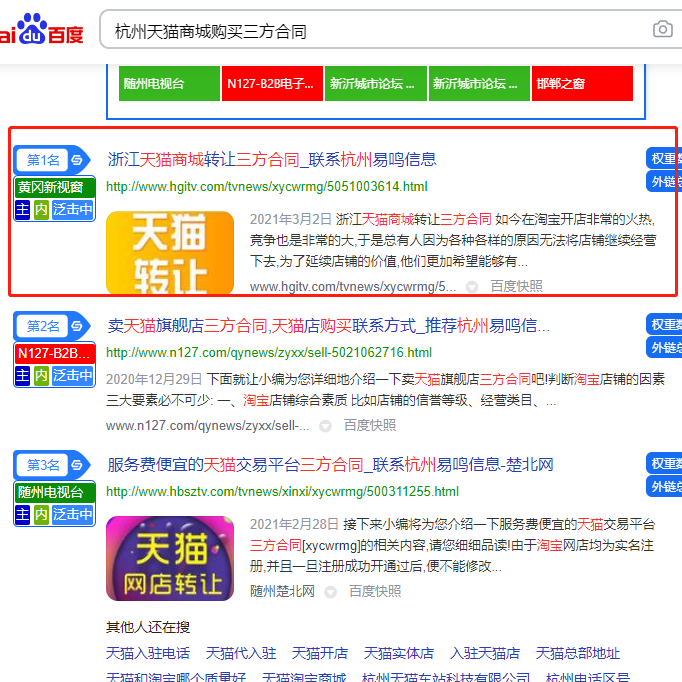
Task: Click the 主 tag under 黄冈新视窗
Action: 23,210
